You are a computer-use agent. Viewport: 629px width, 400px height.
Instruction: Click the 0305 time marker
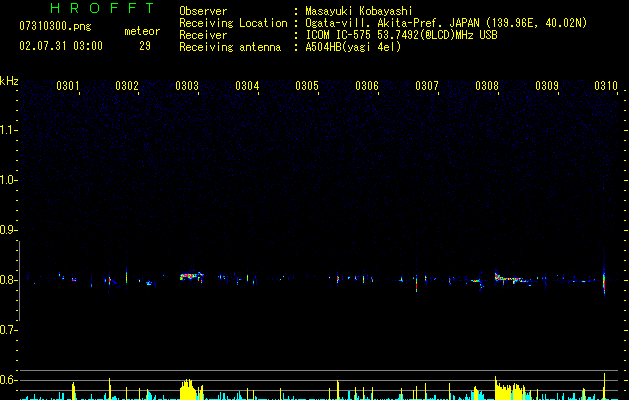[307, 86]
